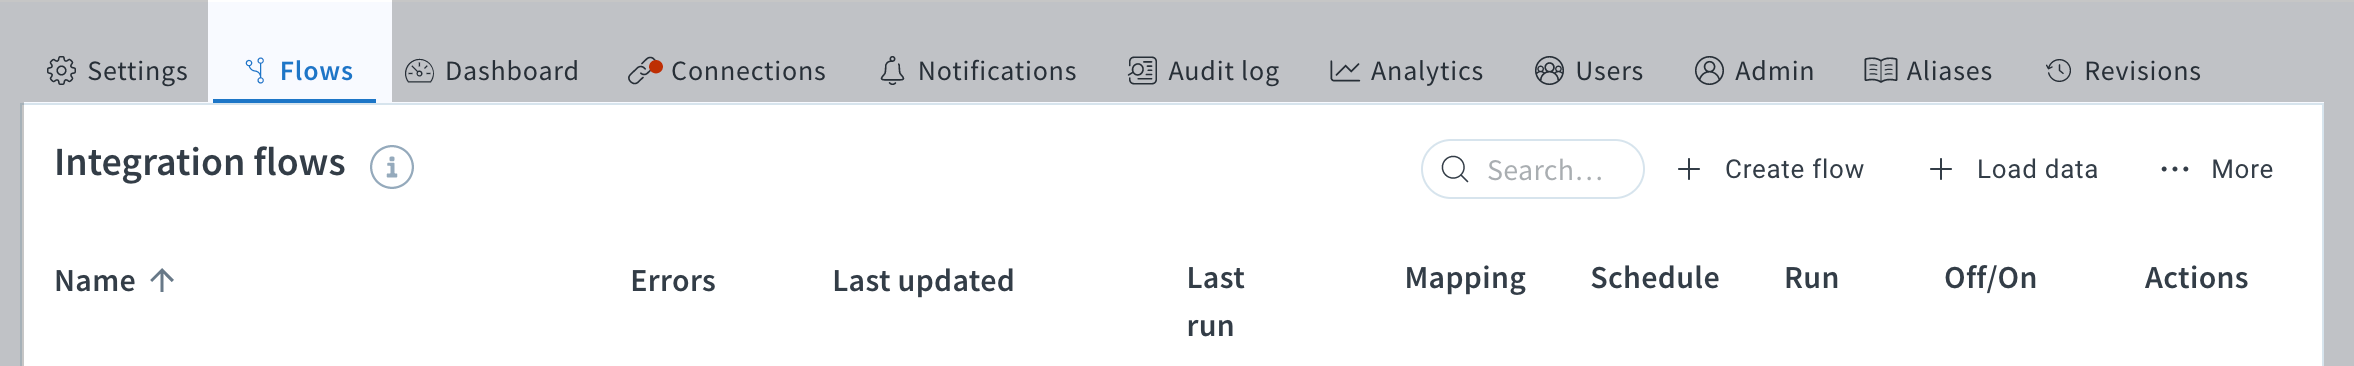
Task: Click the Create flow button
Action: coord(1771,169)
